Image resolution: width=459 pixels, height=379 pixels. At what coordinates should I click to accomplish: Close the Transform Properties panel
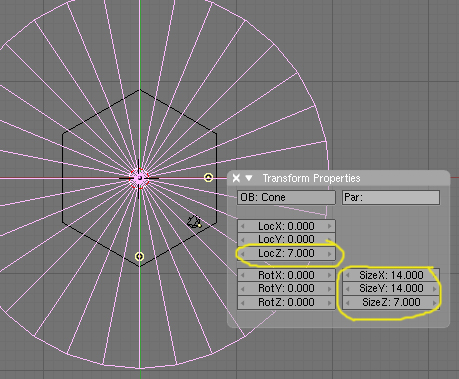click(x=236, y=178)
